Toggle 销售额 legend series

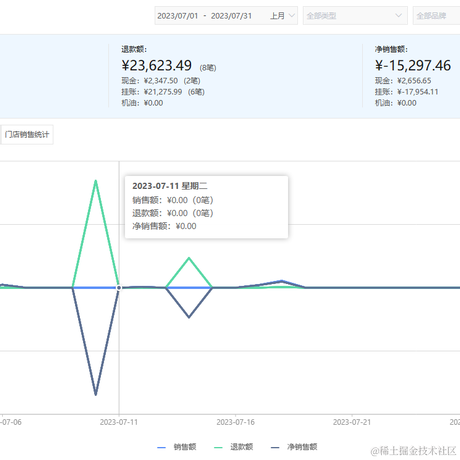click(177, 447)
